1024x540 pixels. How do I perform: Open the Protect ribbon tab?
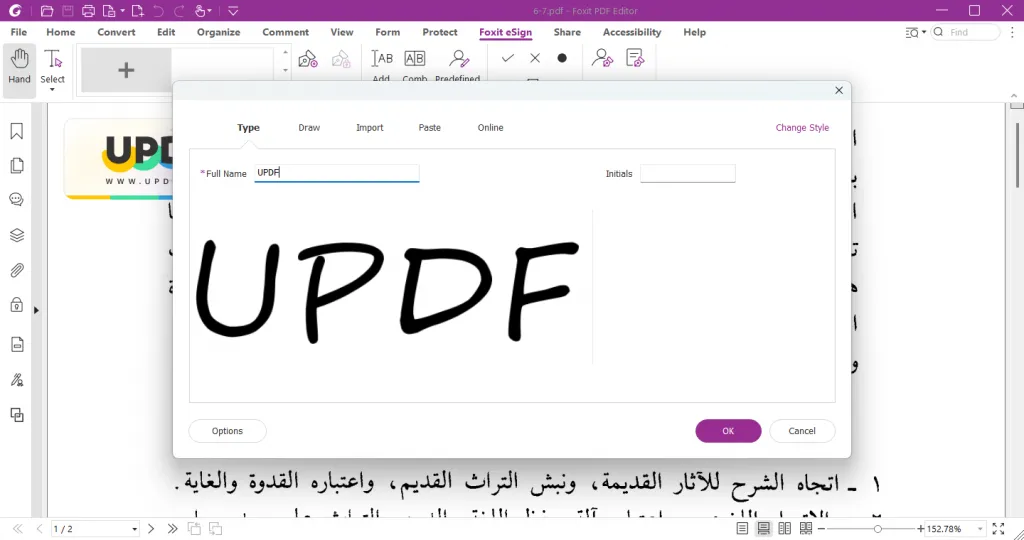[440, 32]
